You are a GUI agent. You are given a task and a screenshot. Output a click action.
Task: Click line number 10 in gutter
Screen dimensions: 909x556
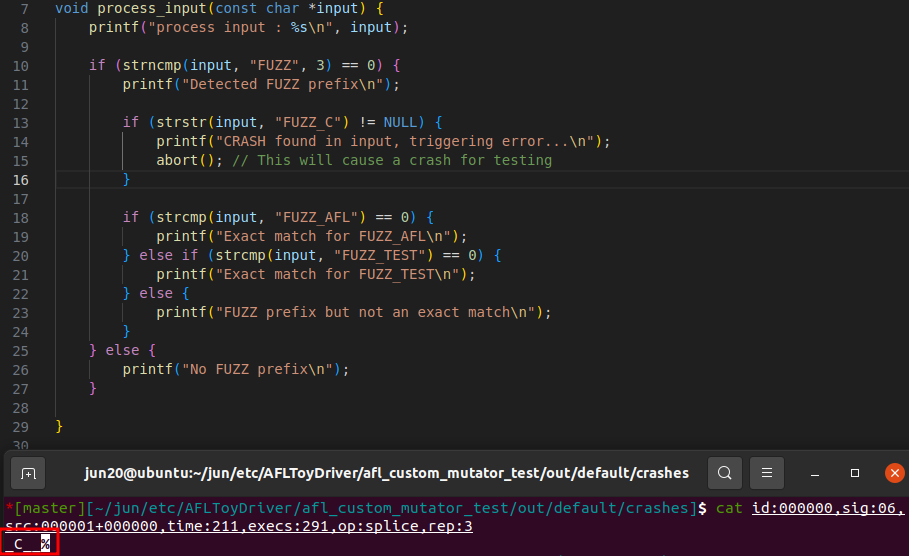(x=20, y=66)
